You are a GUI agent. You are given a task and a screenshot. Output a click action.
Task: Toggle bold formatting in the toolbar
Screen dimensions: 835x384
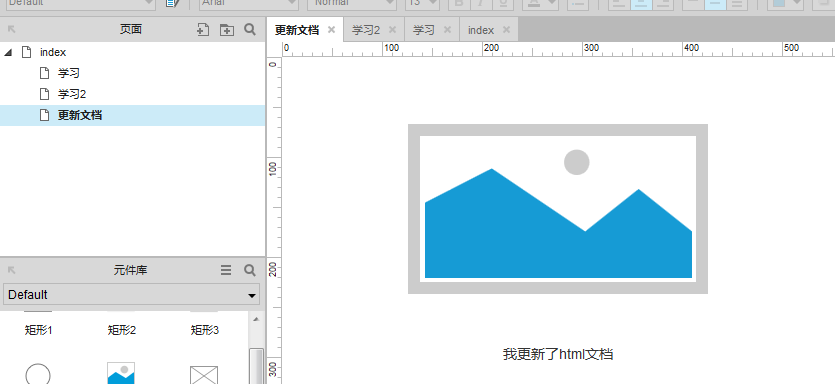(x=459, y=4)
